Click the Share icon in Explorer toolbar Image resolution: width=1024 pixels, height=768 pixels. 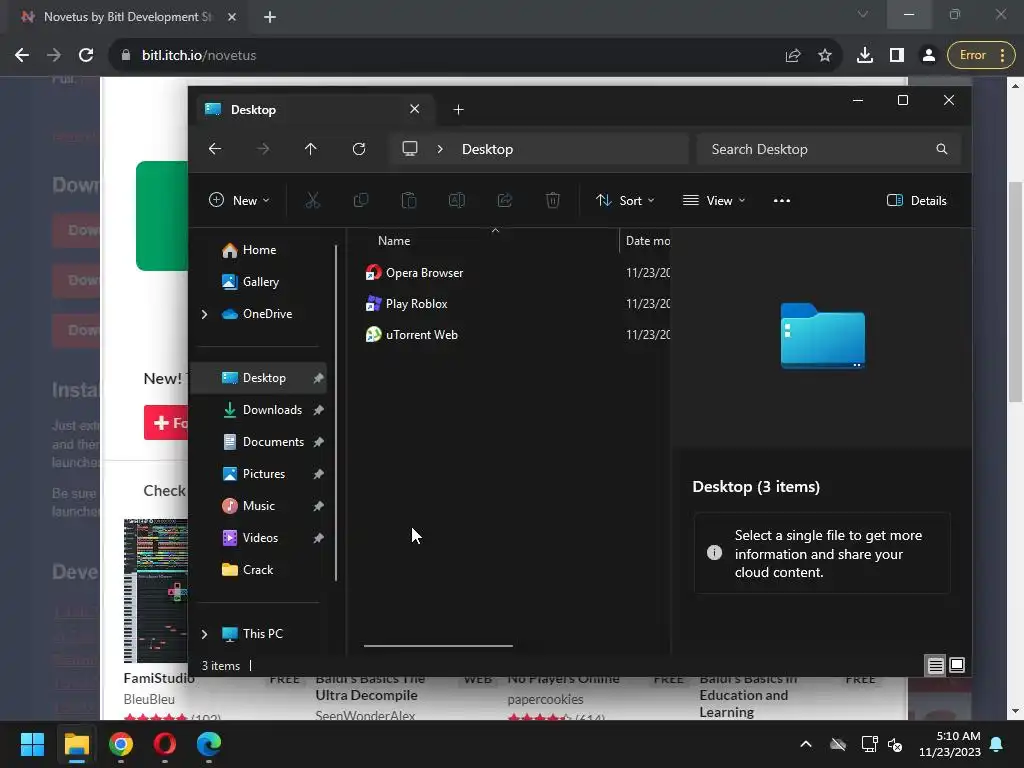(505, 200)
